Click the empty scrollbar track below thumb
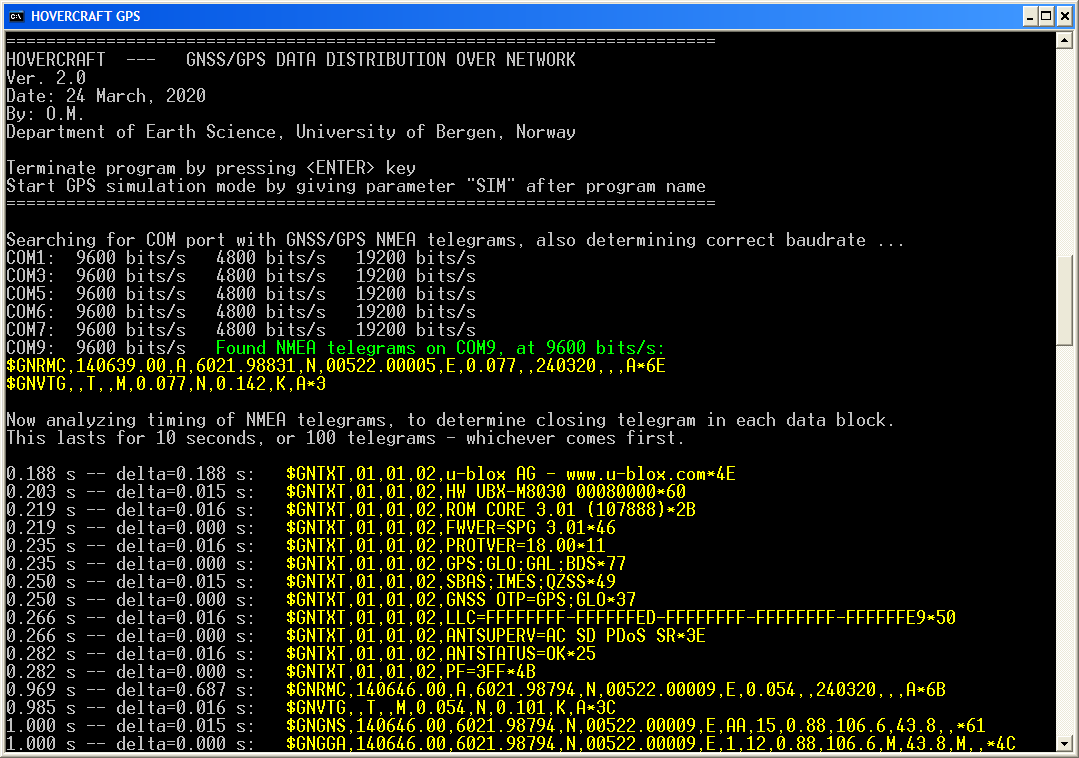 point(1066,550)
